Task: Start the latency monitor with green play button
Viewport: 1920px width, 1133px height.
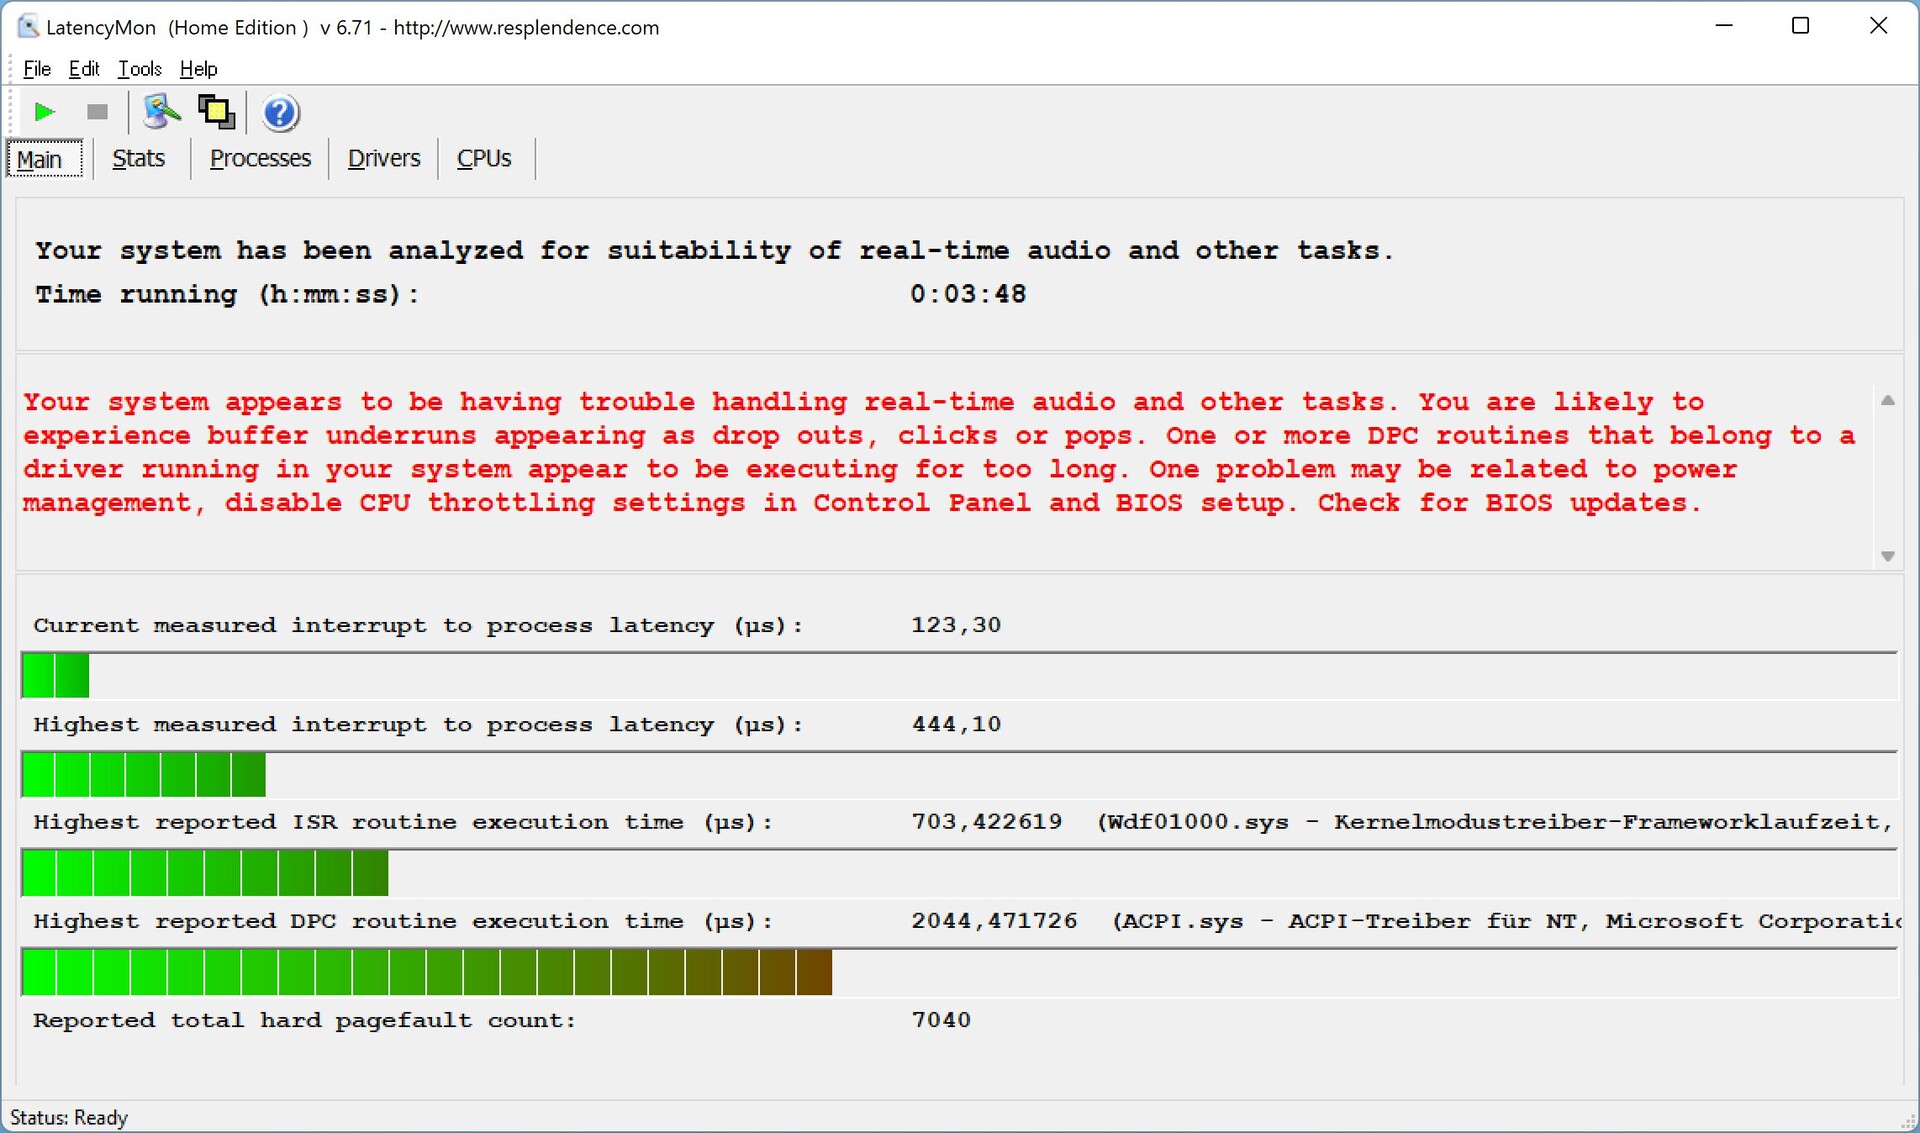Action: (44, 112)
